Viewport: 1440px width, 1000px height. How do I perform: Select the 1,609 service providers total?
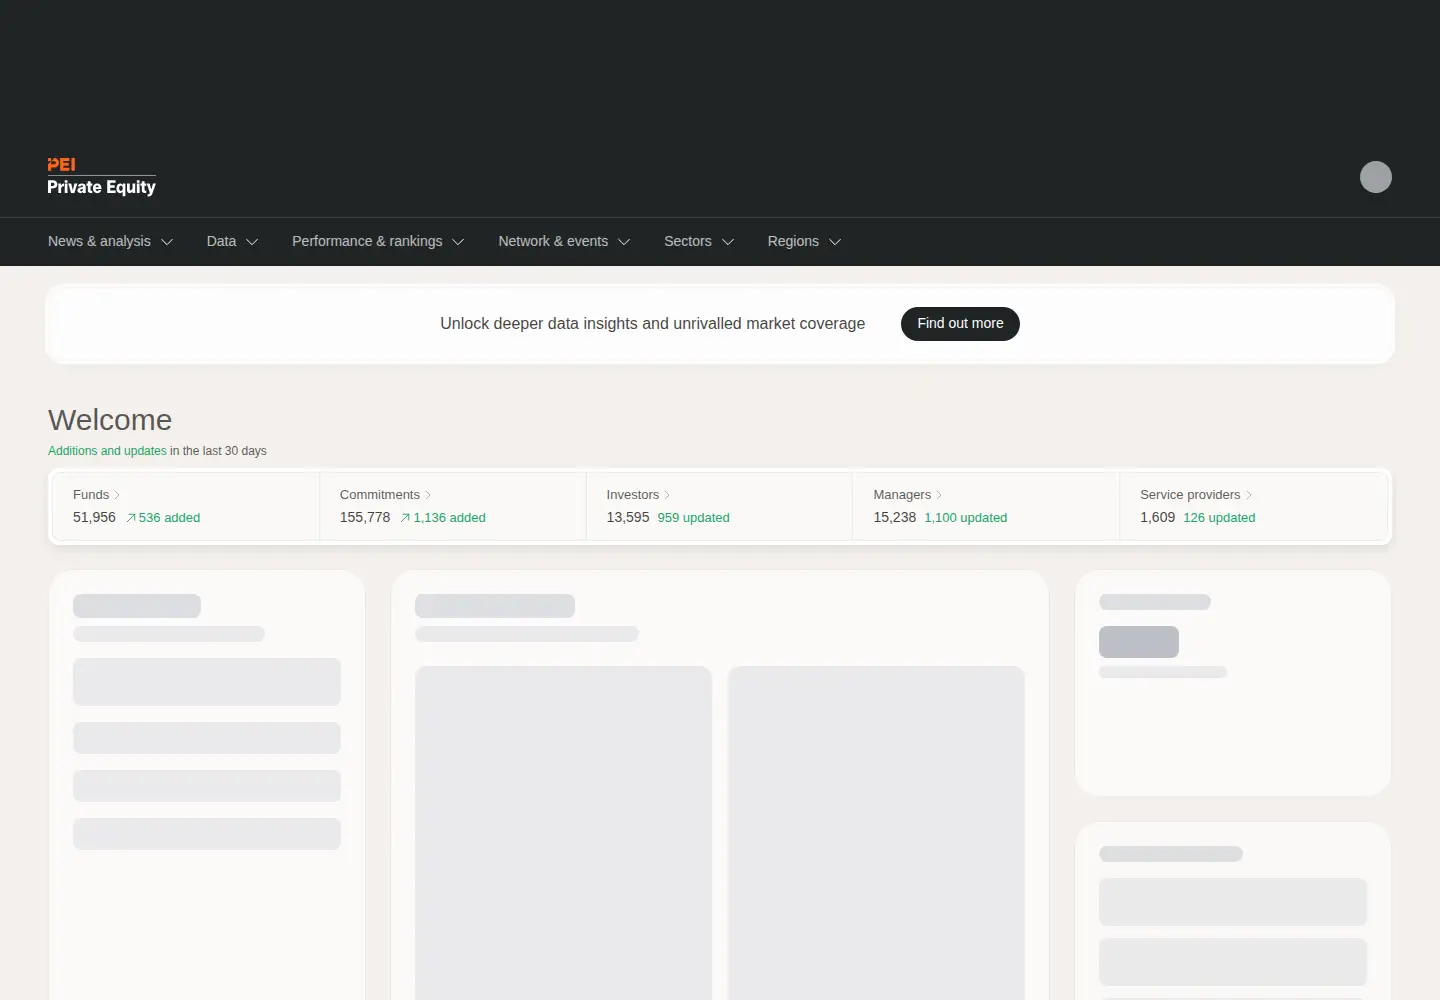coord(1157,518)
